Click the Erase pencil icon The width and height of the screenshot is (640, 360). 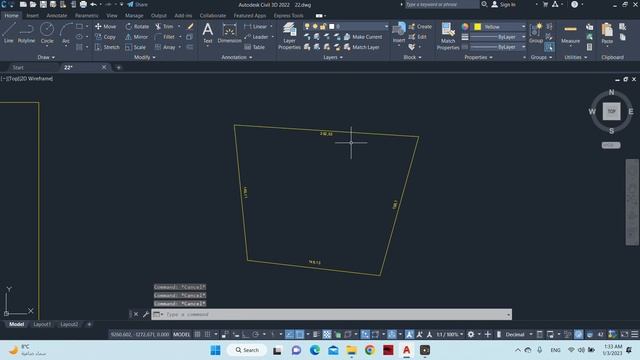[x=190, y=27]
